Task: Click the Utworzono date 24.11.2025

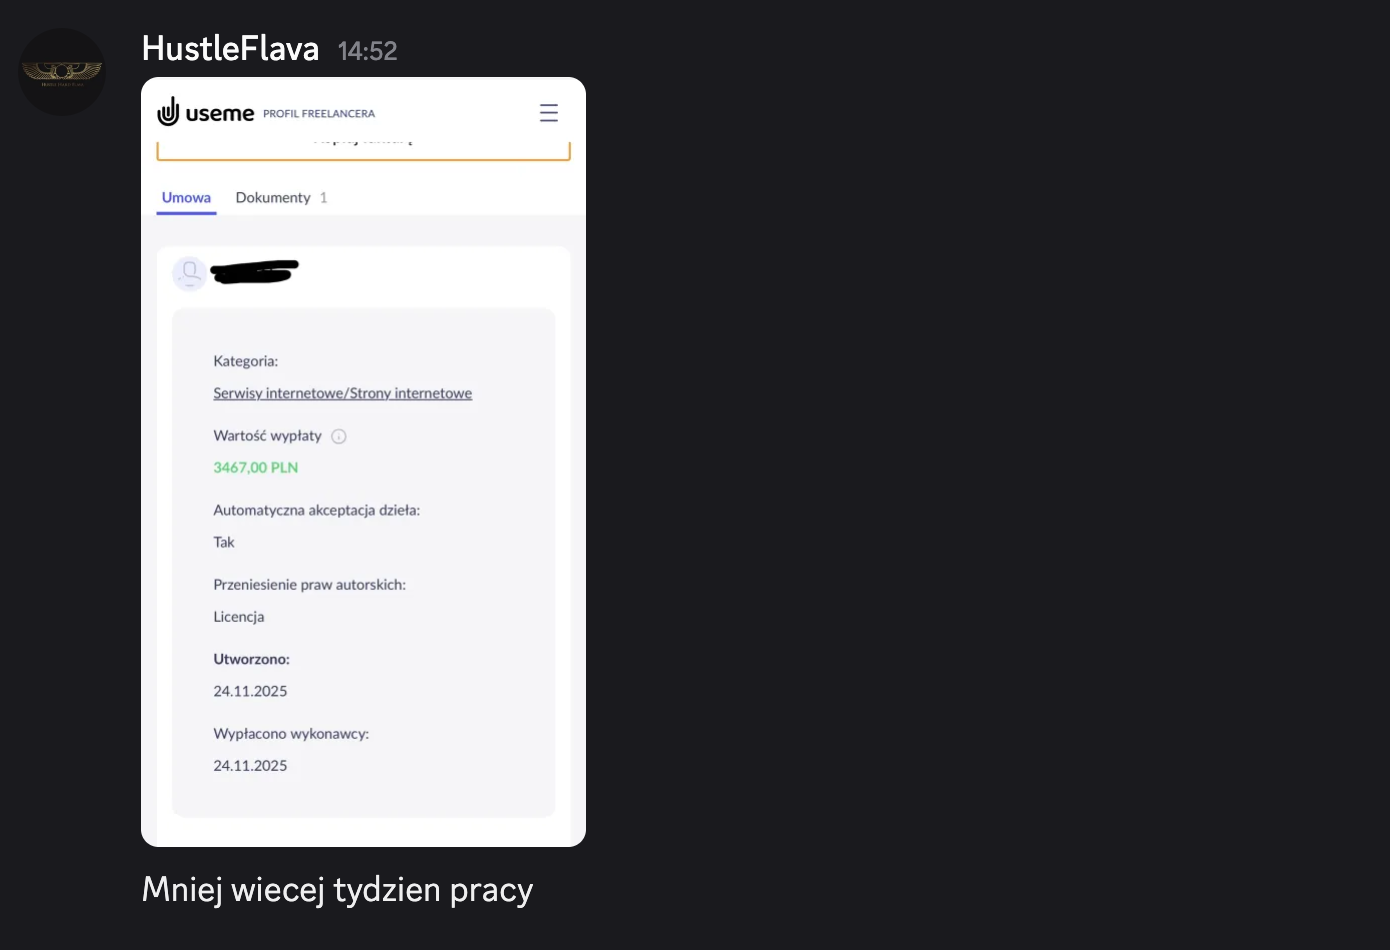Action: (x=250, y=691)
